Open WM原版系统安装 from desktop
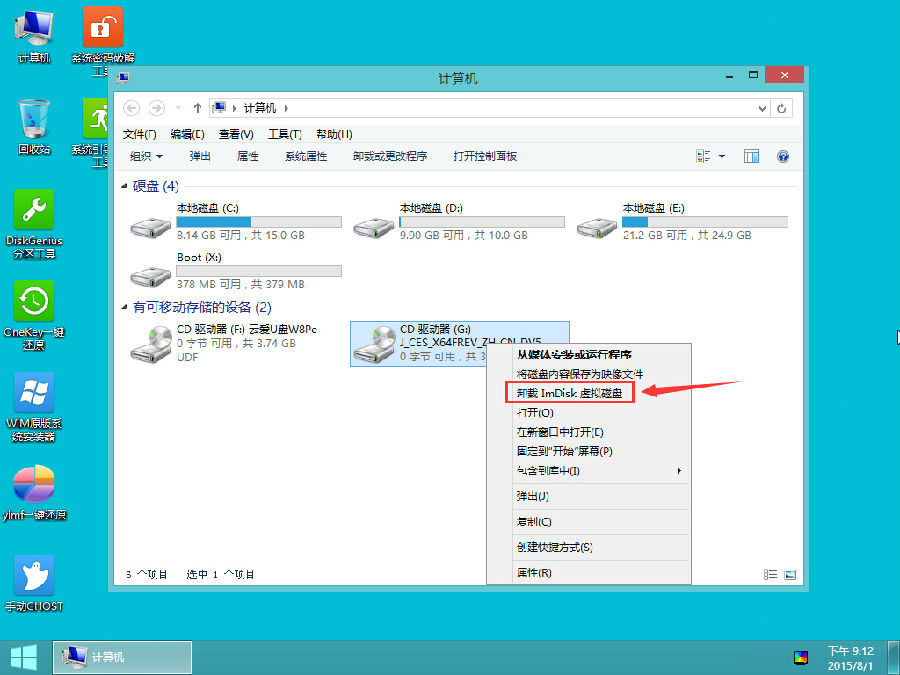Viewport: 900px width, 675px height. (x=33, y=392)
